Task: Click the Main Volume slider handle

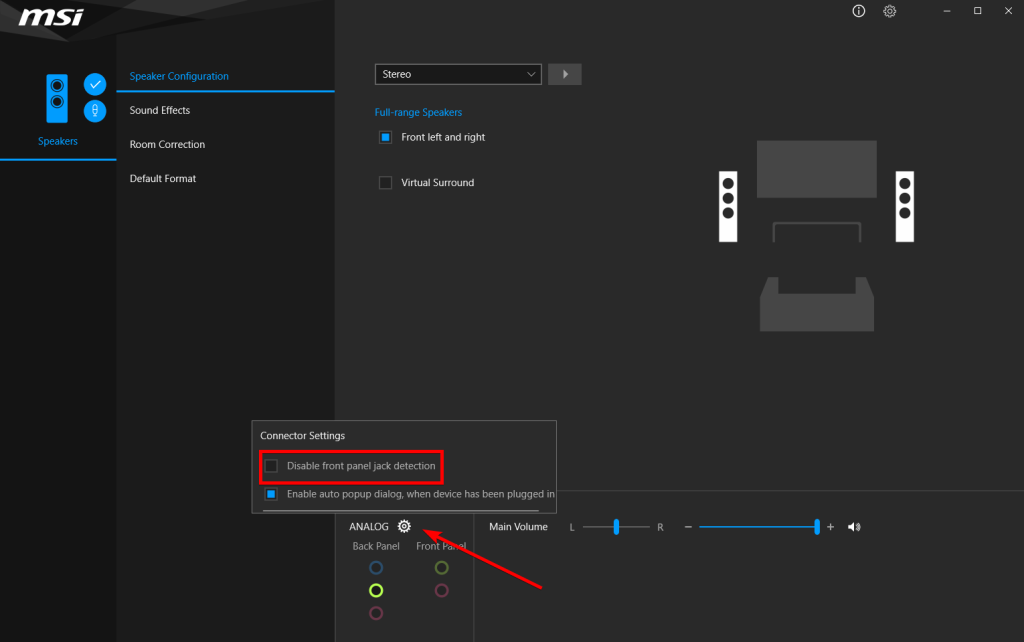Action: click(x=817, y=527)
